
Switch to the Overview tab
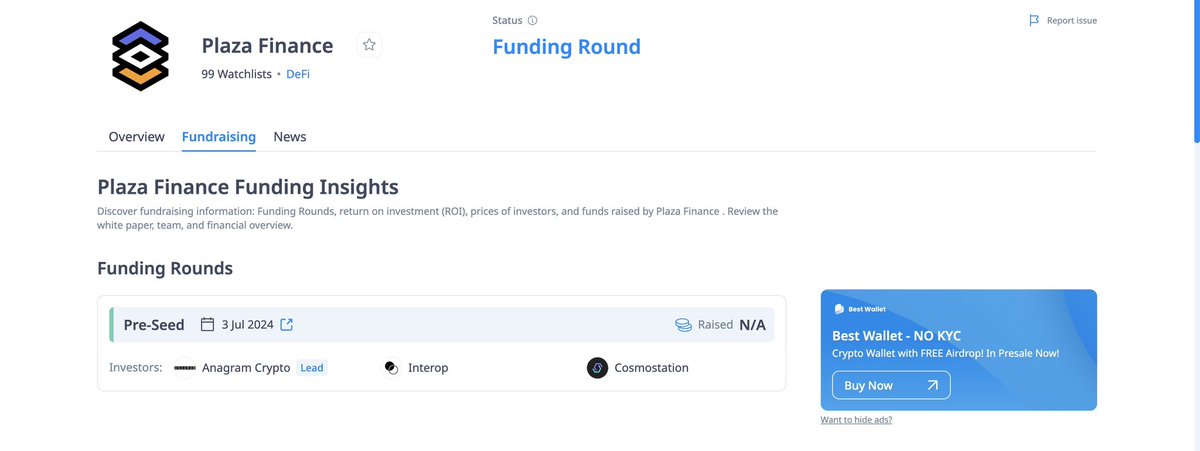click(x=137, y=136)
